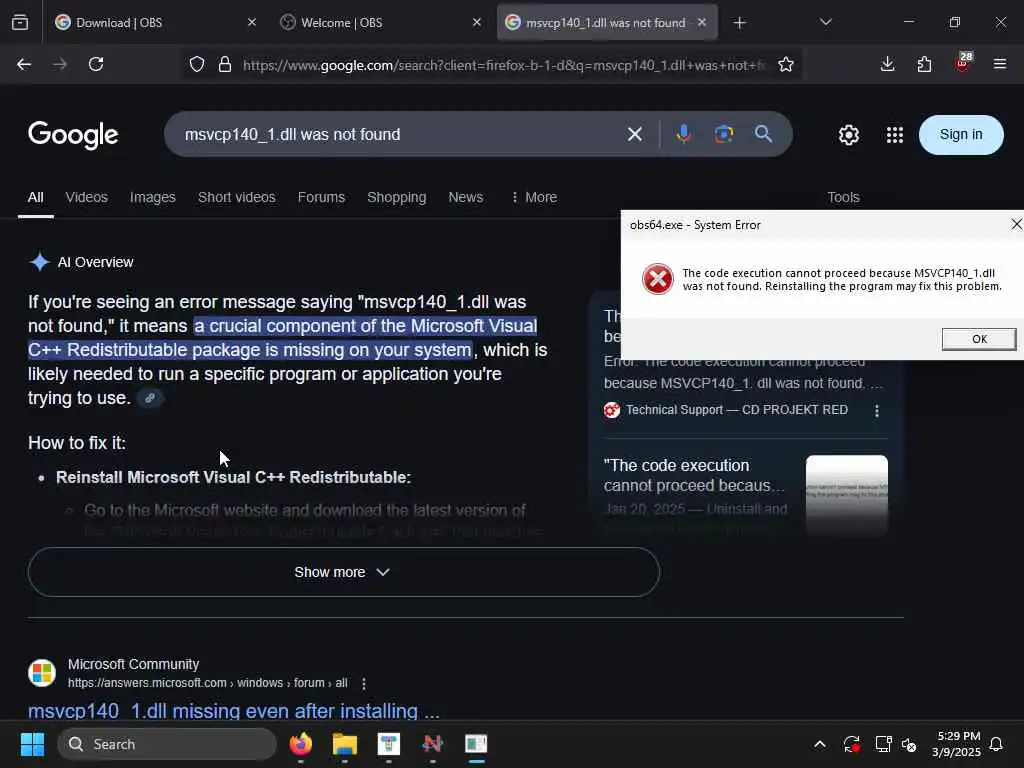Viewport: 1024px width, 768px height.
Task: Open the Firefox View icon at far left
Action: click(x=20, y=22)
